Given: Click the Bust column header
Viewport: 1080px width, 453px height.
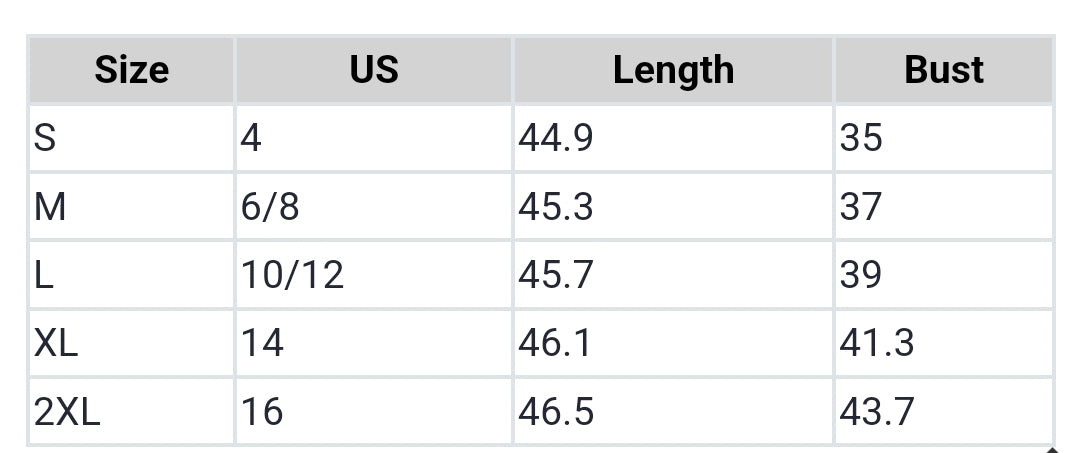Looking at the screenshot, I should point(943,70).
